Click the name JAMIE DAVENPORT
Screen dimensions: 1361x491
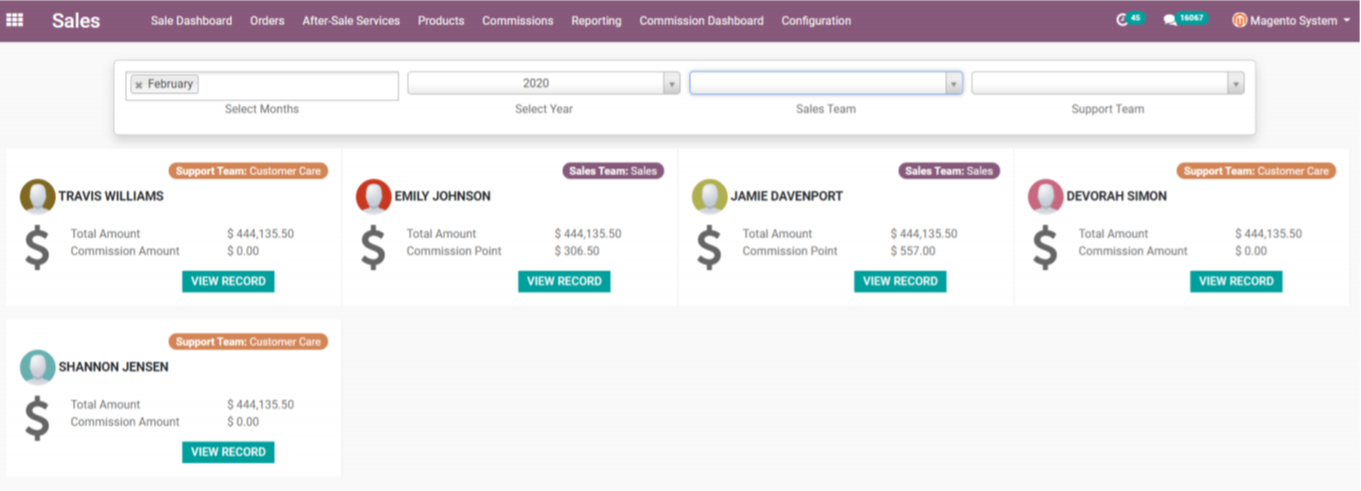tap(787, 196)
